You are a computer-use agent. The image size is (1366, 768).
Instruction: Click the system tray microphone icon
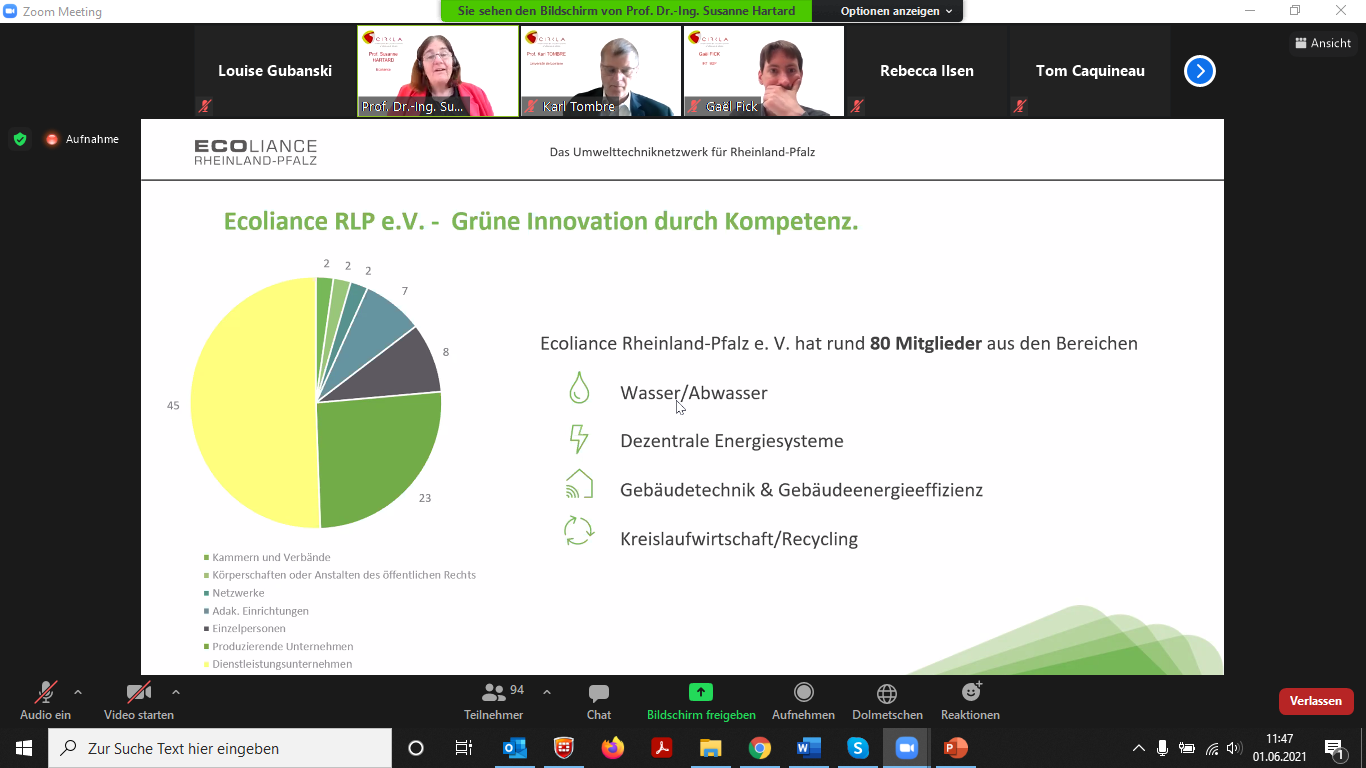coord(1163,748)
